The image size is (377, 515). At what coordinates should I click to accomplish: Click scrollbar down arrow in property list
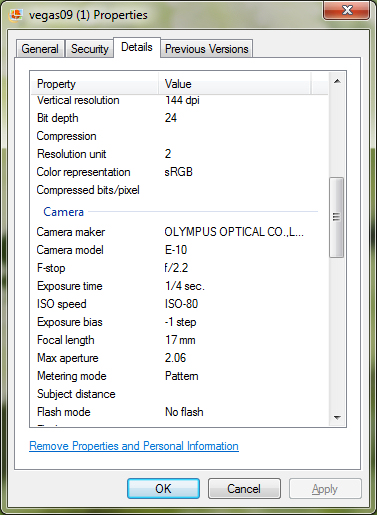tap(337, 417)
